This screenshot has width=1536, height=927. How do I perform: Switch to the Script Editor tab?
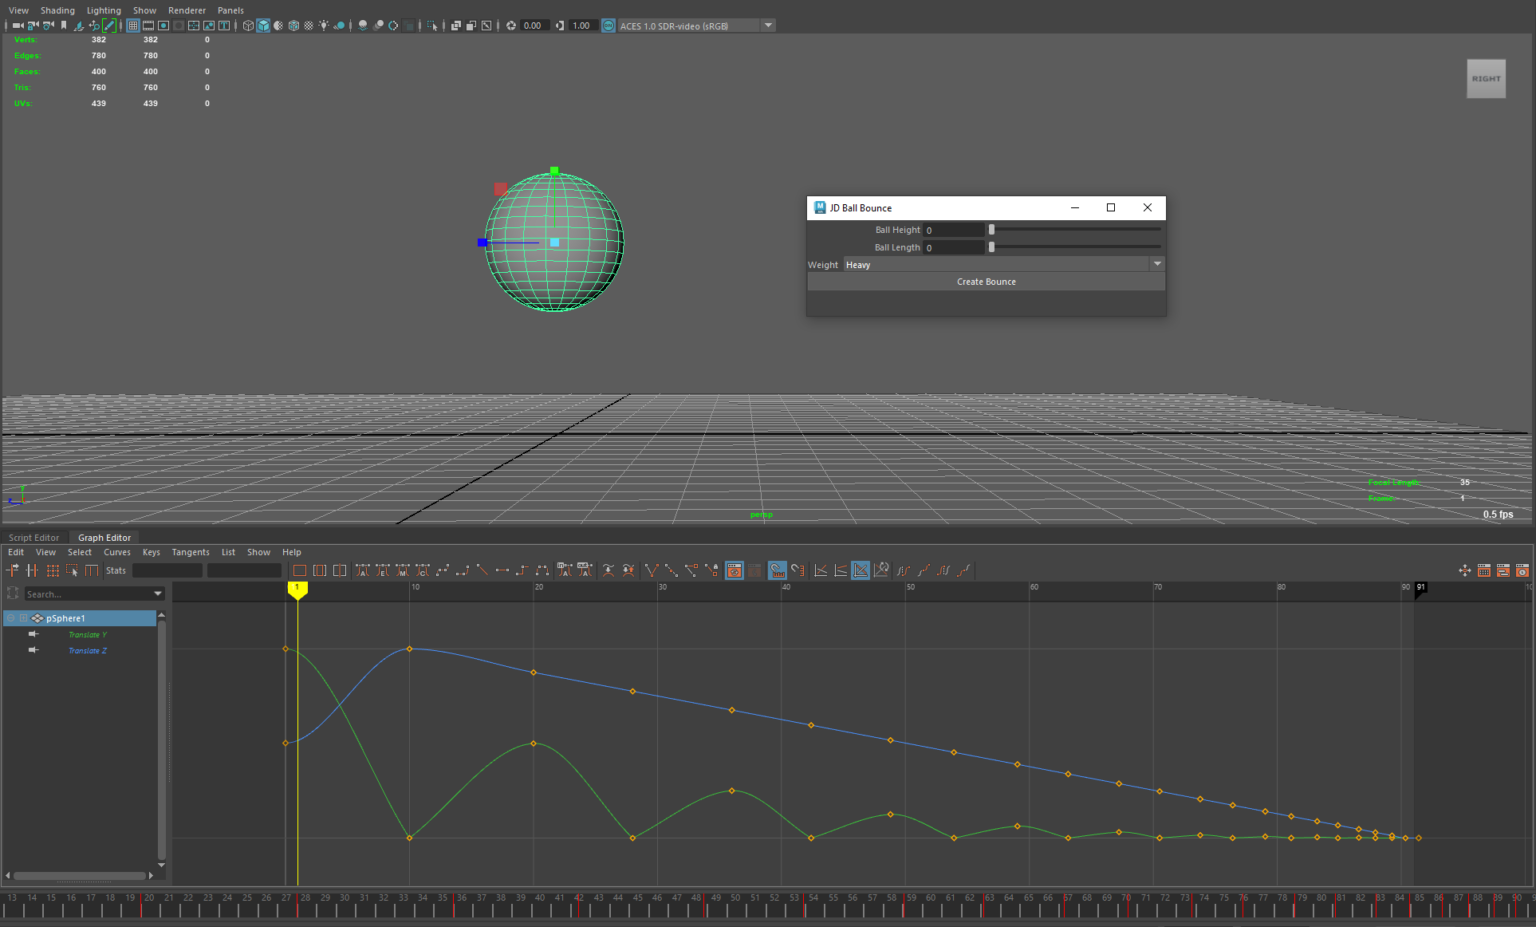[34, 537]
